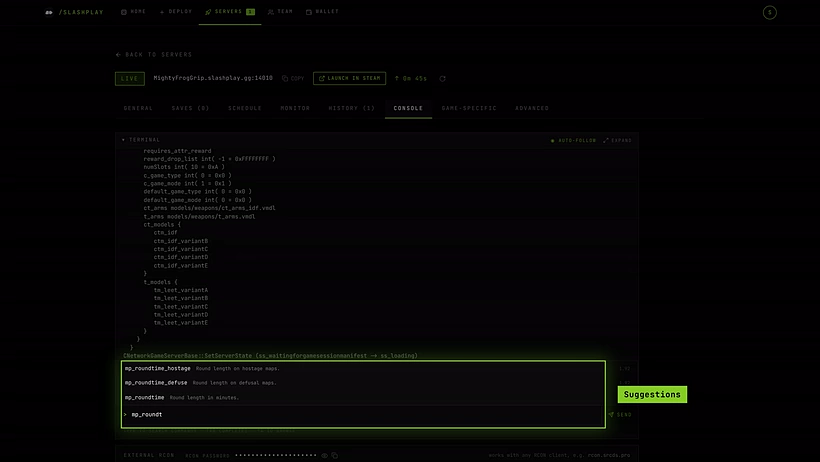Open the Wallet nav item

322,12
